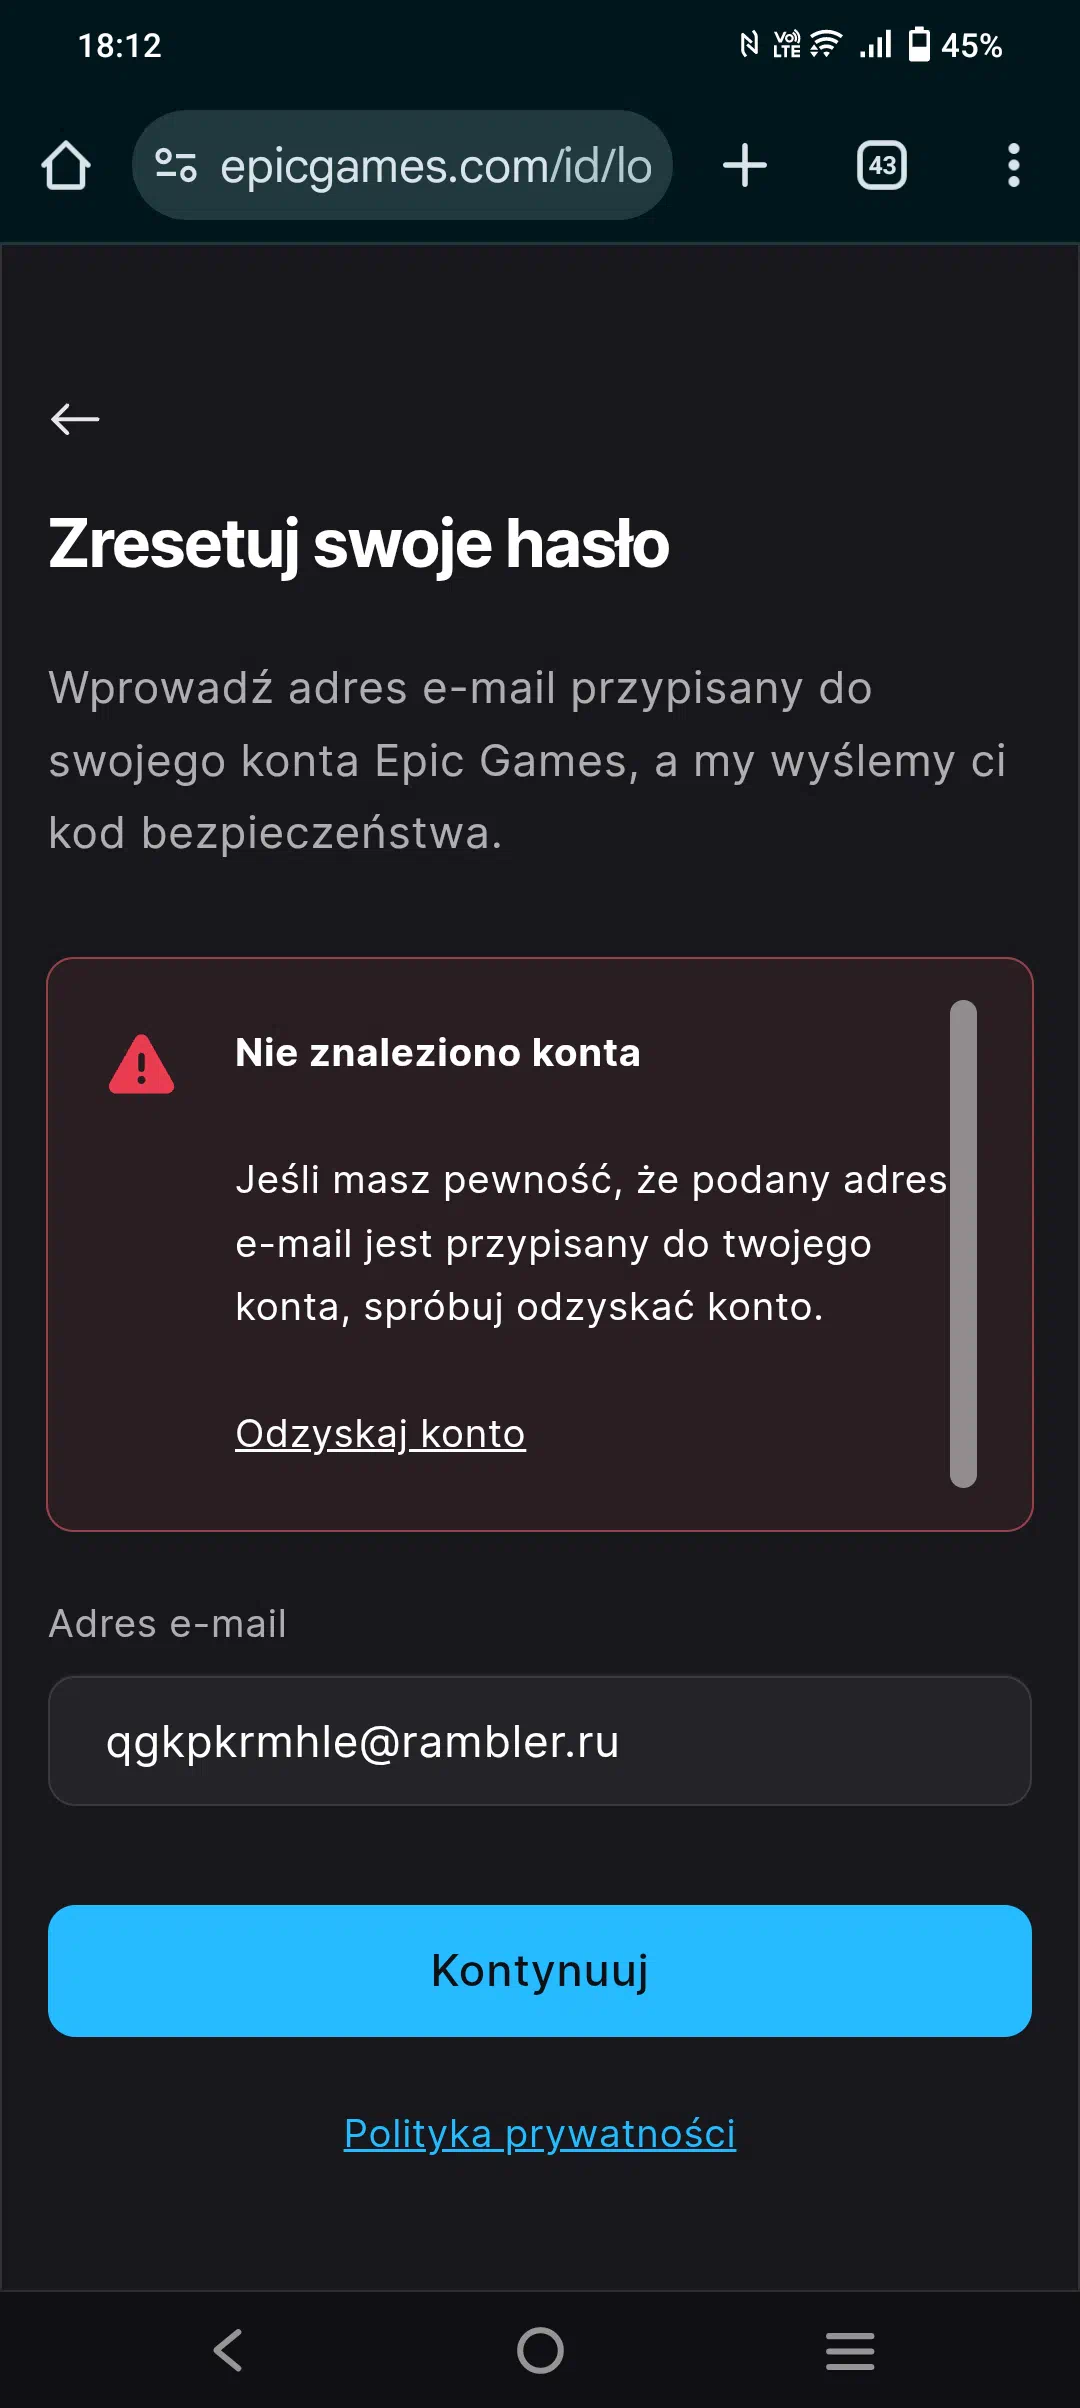Open the Polityka prywatności link
Image resolution: width=1080 pixels, height=2408 pixels.
[540, 2134]
